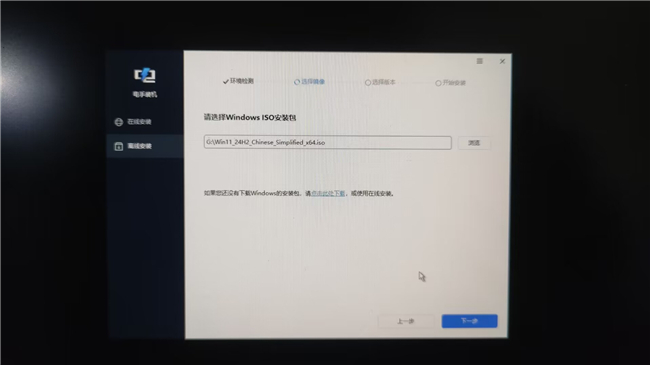Close the installer window with X
Viewport: 650px width, 365px height.
(x=502, y=61)
